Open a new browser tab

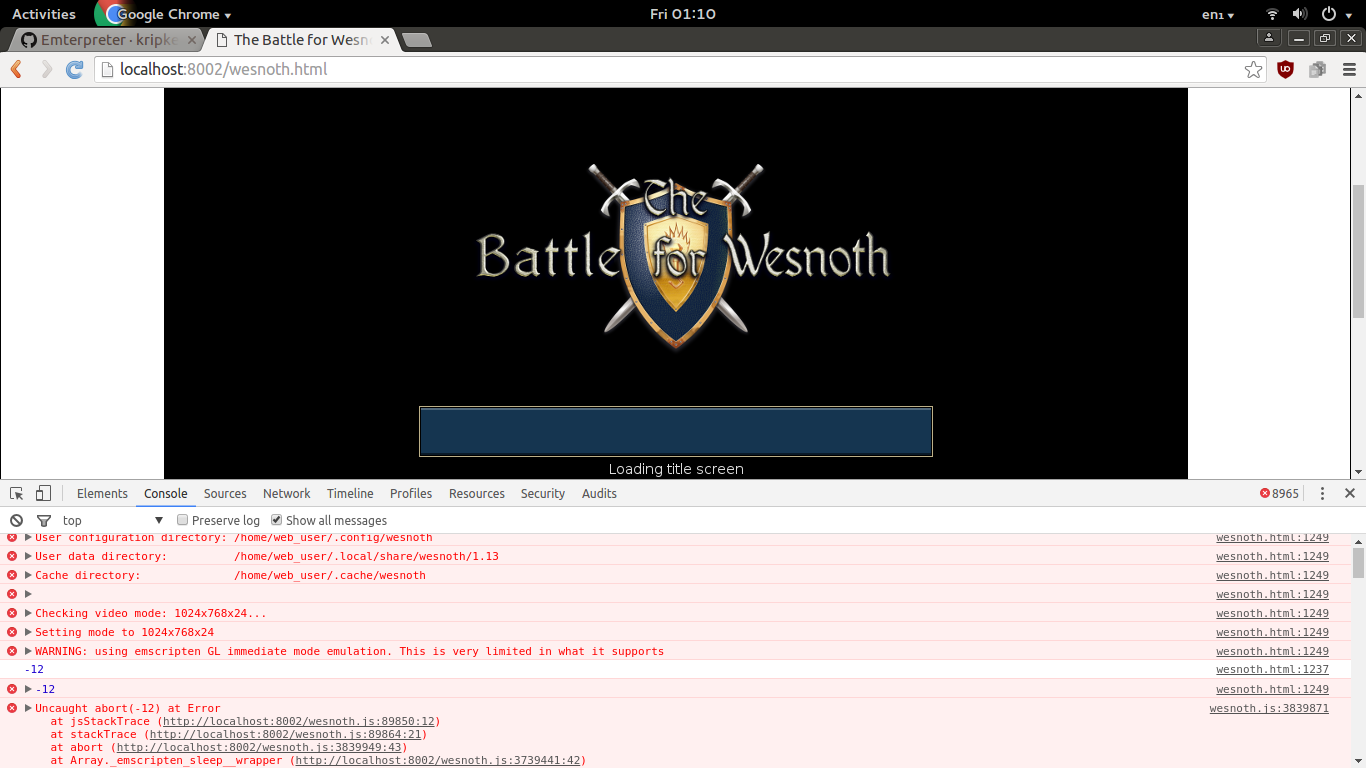point(416,40)
